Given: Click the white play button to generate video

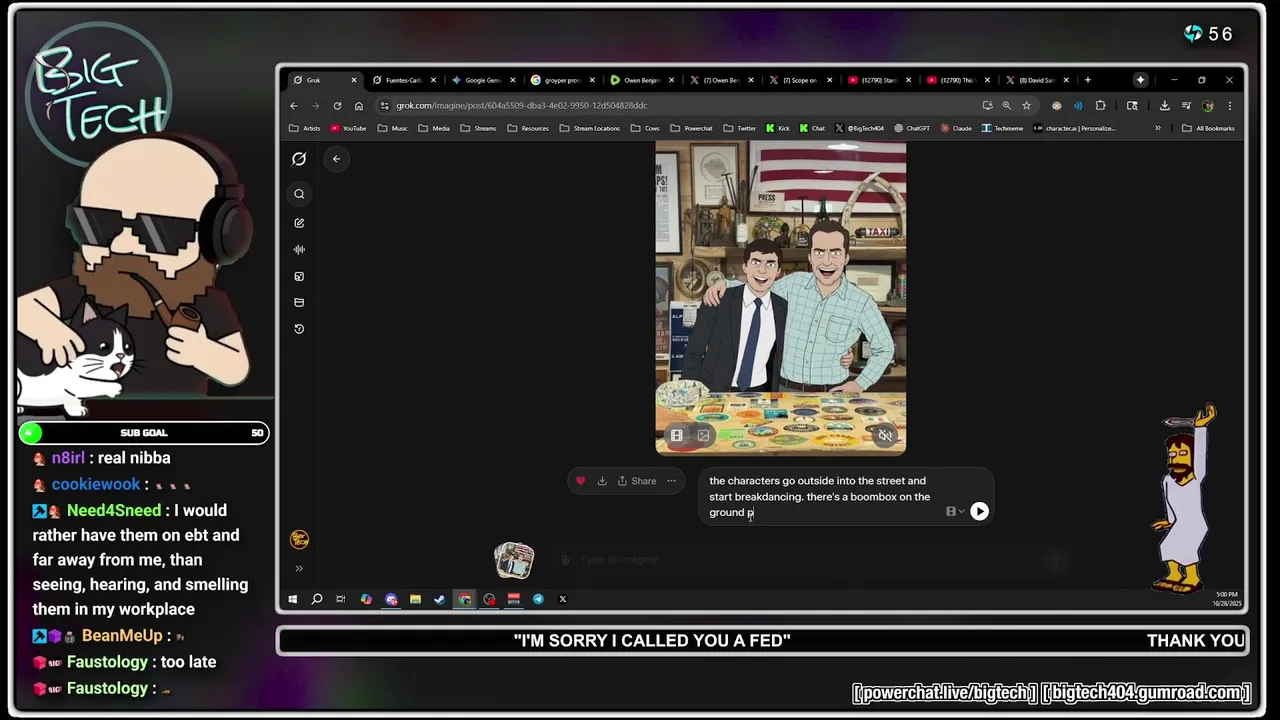Looking at the screenshot, I should tap(979, 511).
